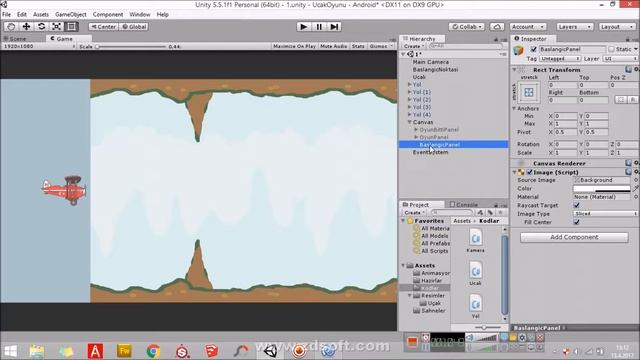Open SketchUp from taskbar
640x360 pixels.
(x=211, y=351)
